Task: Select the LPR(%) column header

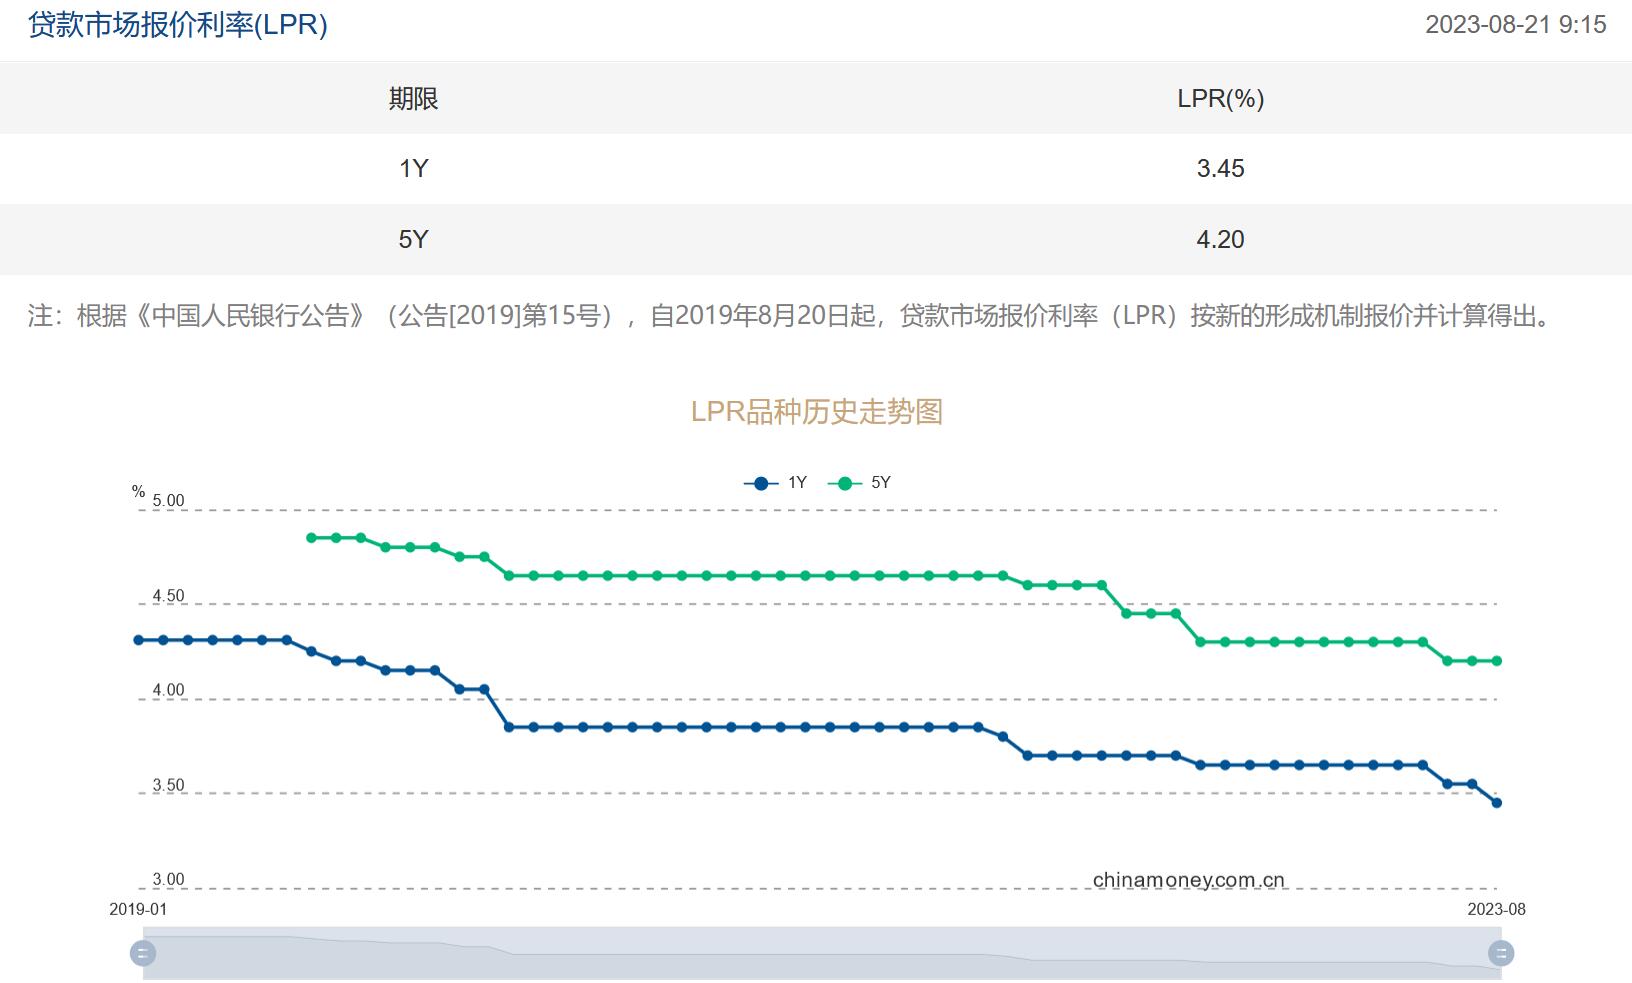Action: tap(1222, 98)
